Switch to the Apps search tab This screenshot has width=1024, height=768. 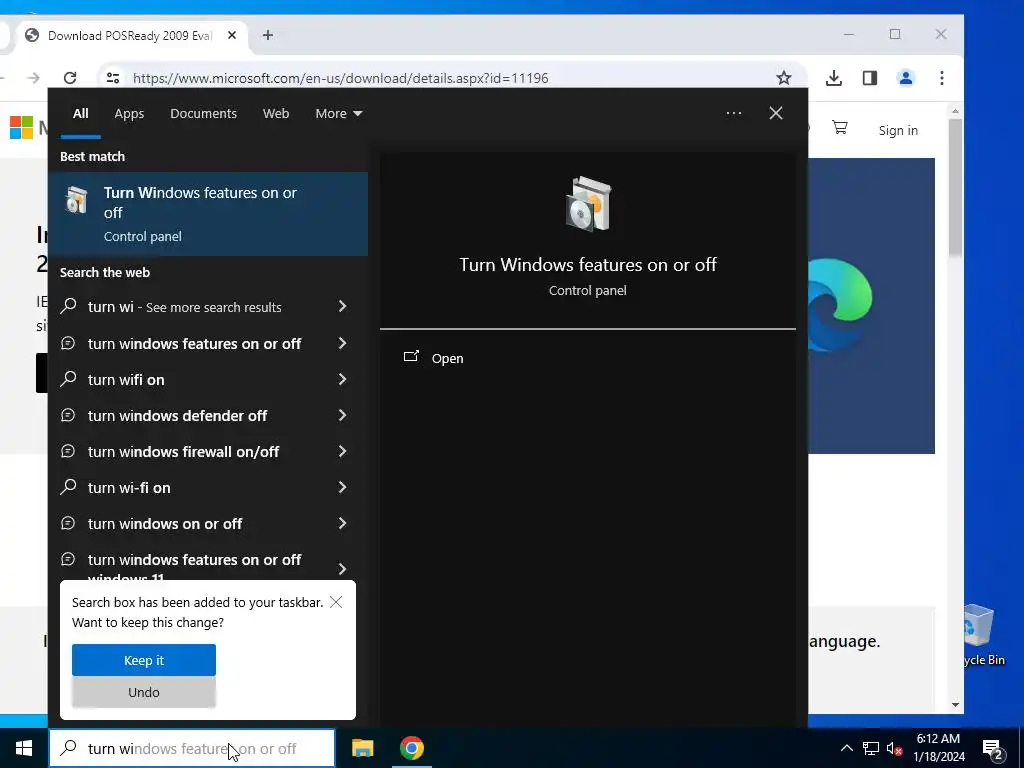[x=129, y=114]
